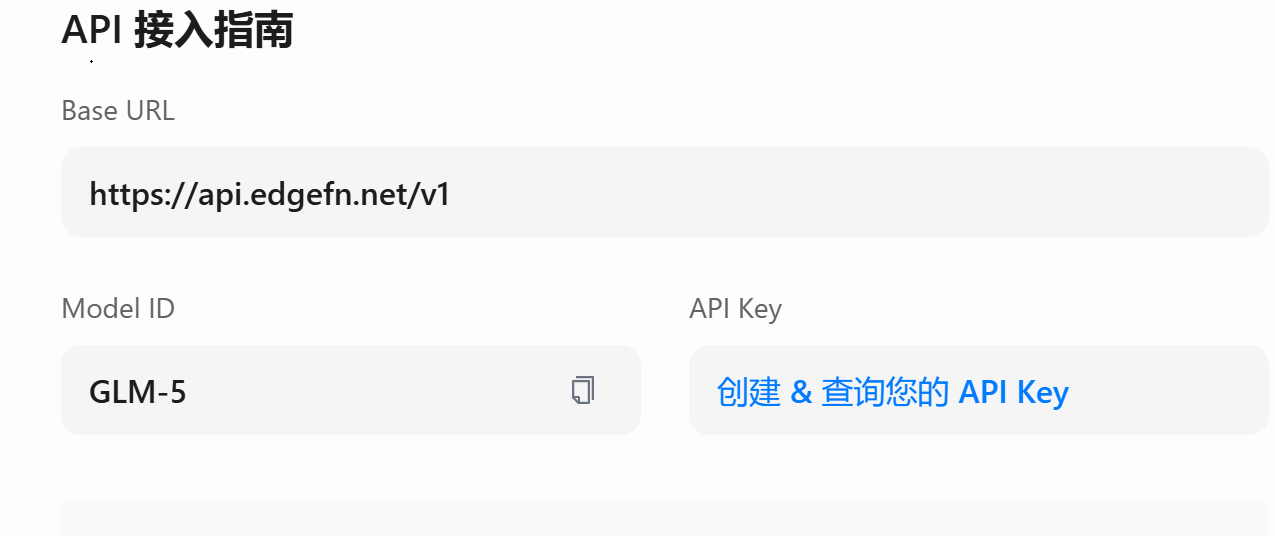Click the tiny black dot beneath the heading
Screen dimensions: 1275x536
(x=91, y=62)
